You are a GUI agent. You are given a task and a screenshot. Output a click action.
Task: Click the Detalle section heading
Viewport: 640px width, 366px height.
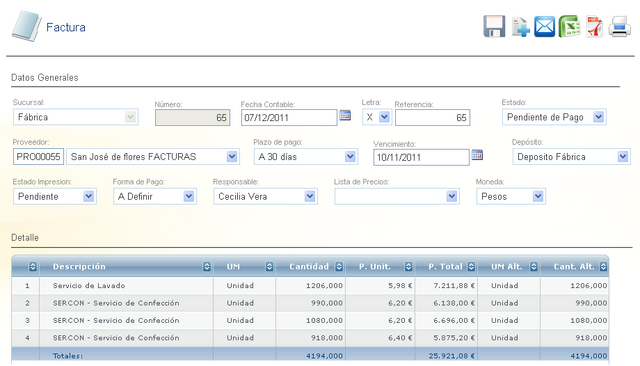pyautogui.click(x=25, y=237)
